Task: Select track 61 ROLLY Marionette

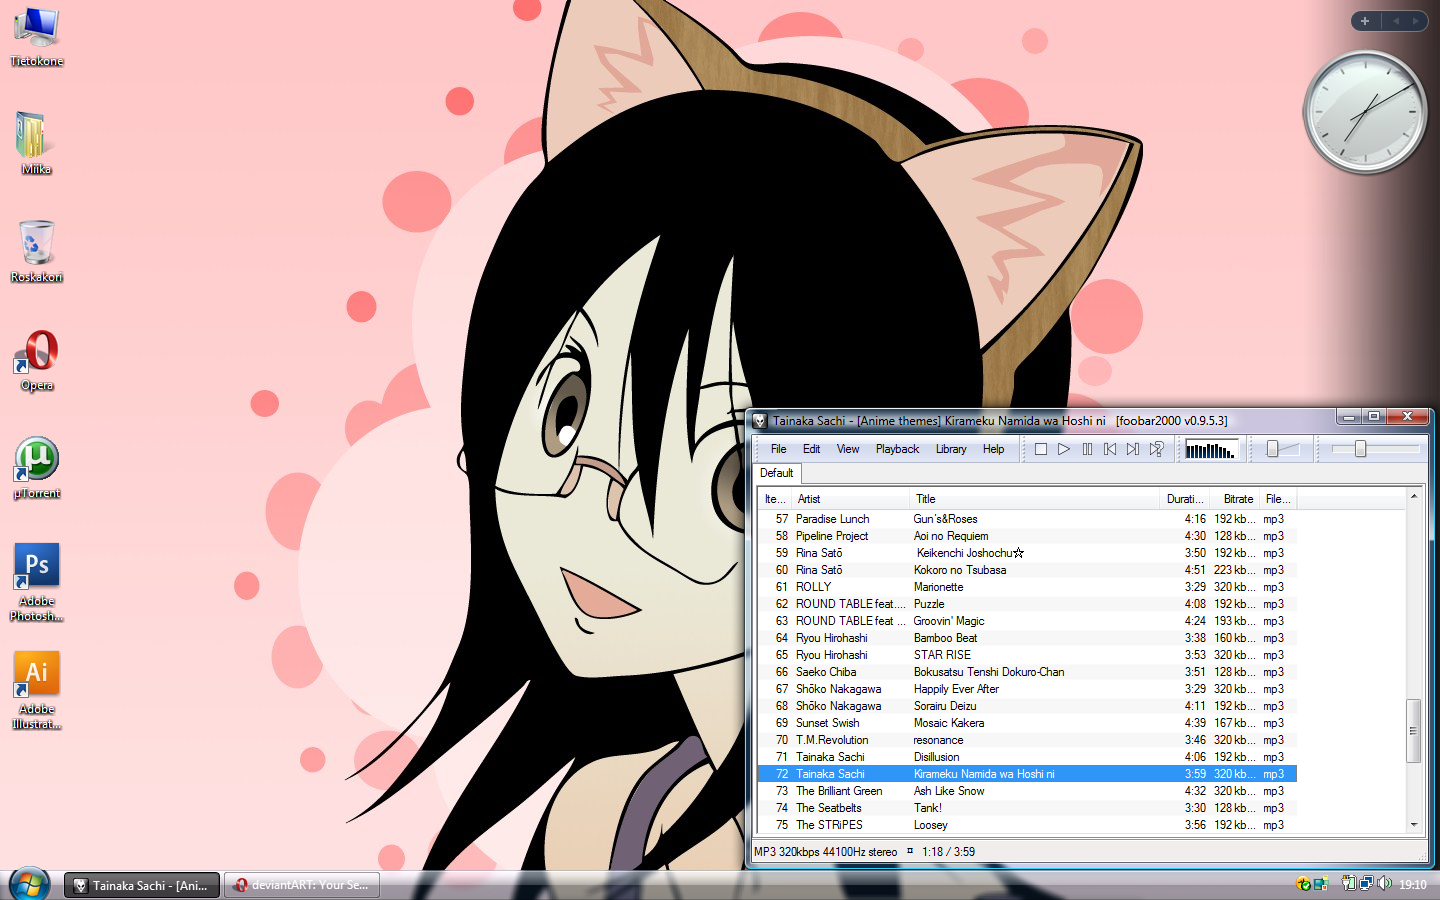Action: (x=1028, y=587)
